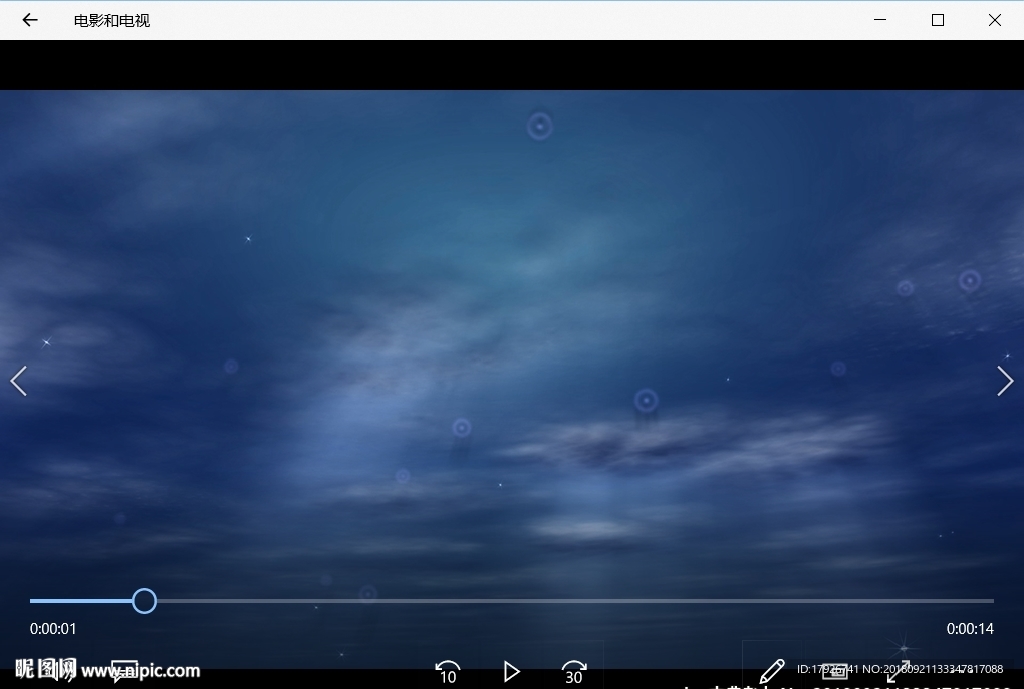1024x689 pixels.
Task: Click the seek bar's circular handle
Action: tap(144, 601)
